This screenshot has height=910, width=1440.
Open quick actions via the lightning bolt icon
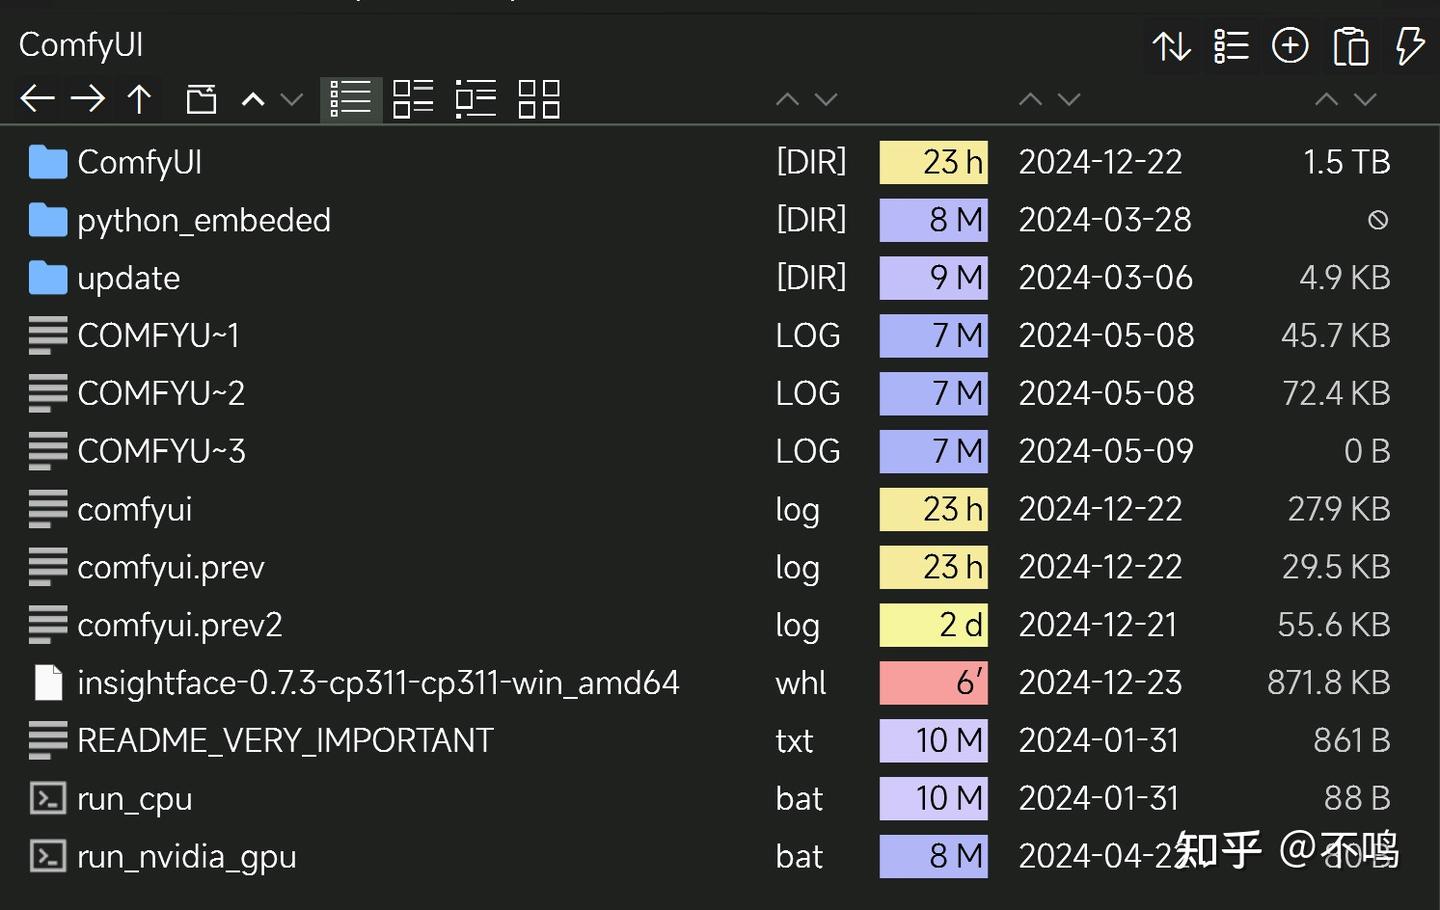point(1410,45)
